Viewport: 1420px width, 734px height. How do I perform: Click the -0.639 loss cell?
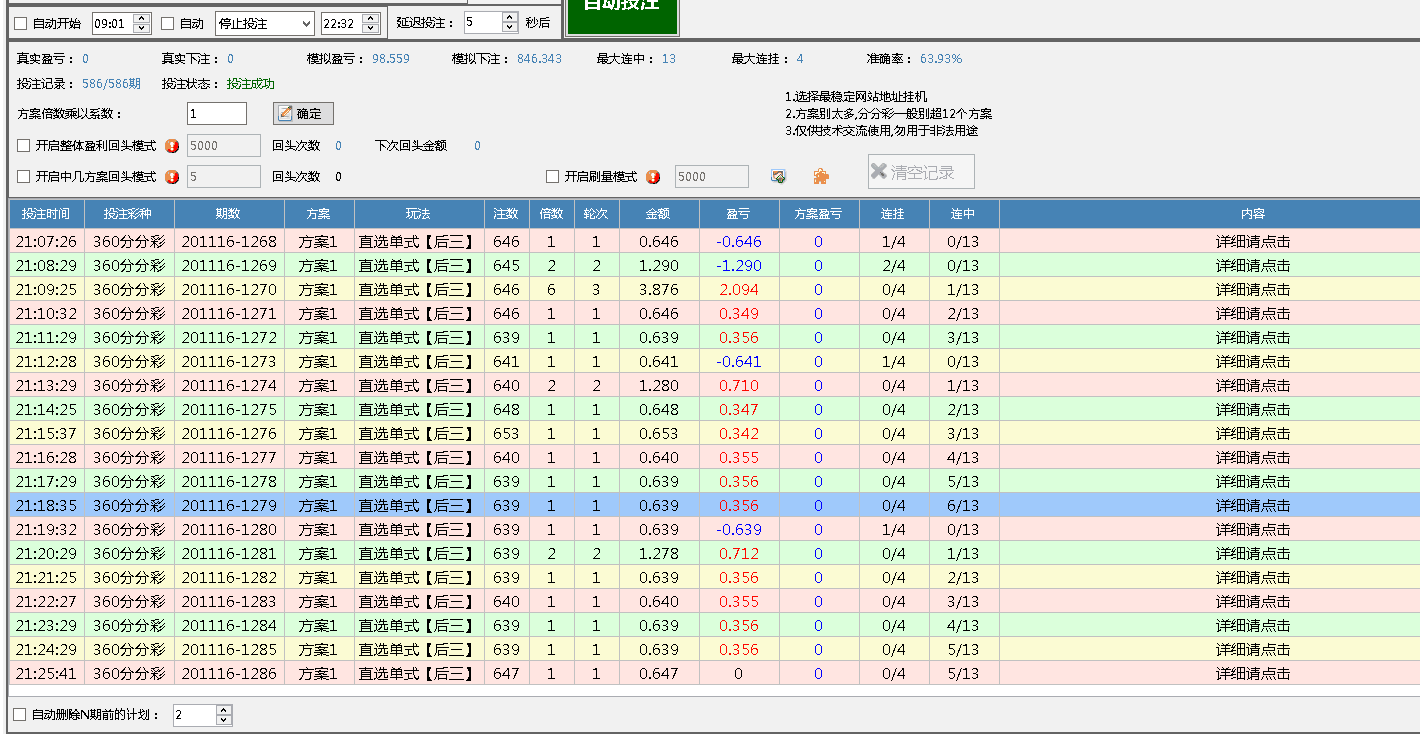pyautogui.click(x=739, y=530)
